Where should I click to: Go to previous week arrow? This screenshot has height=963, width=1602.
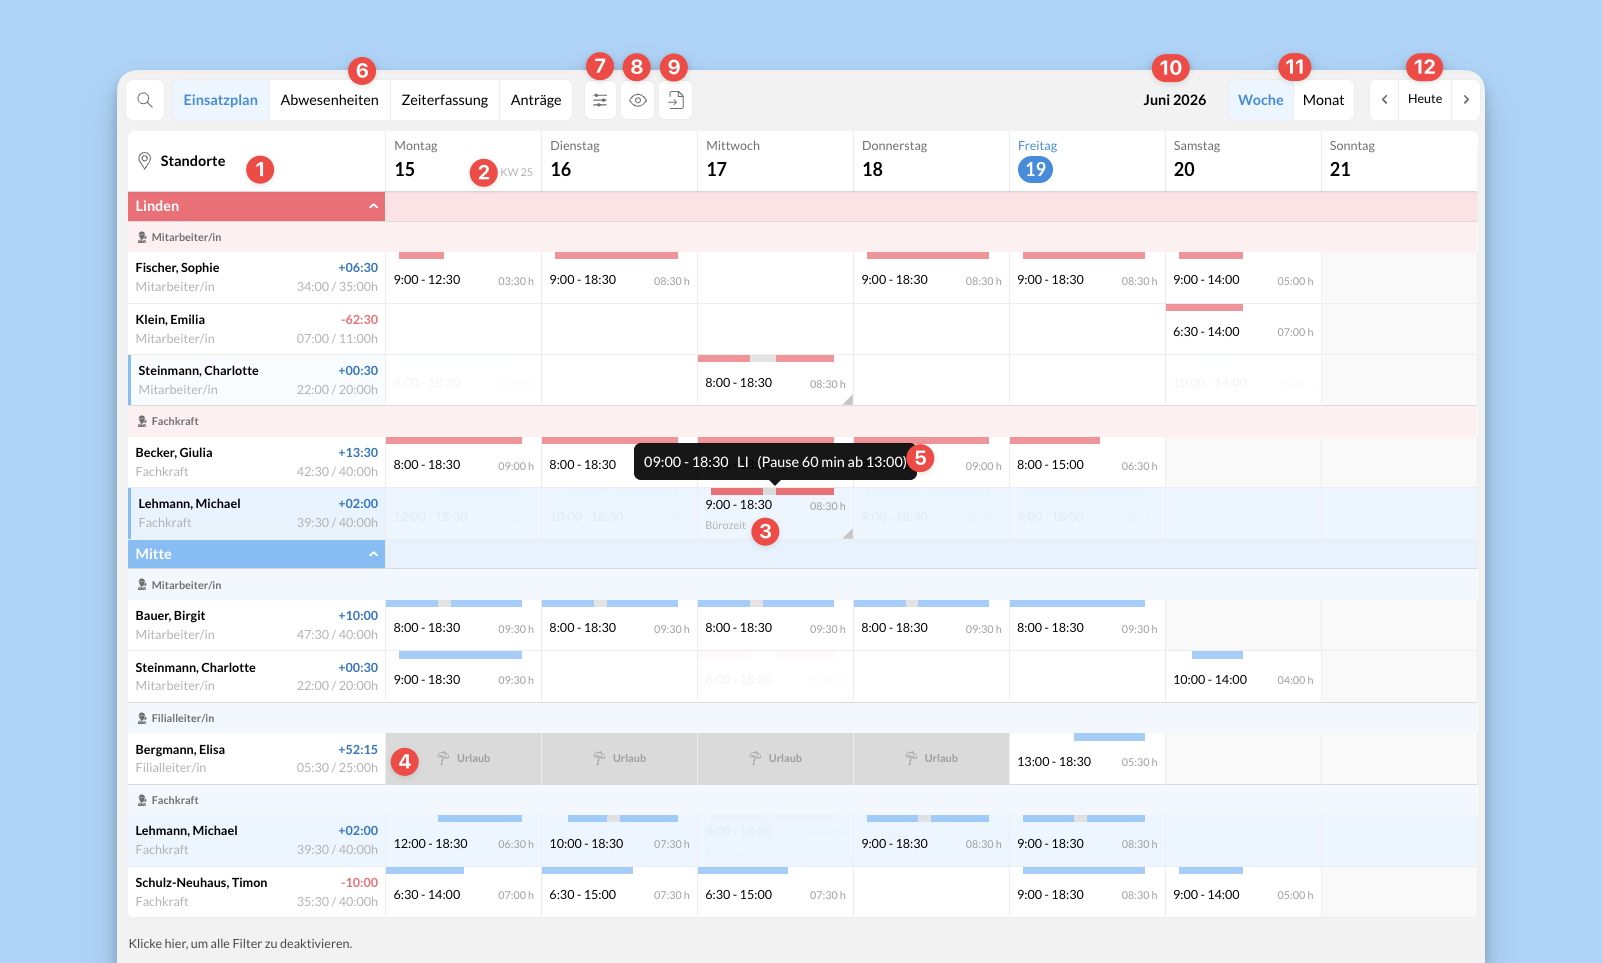1384,100
